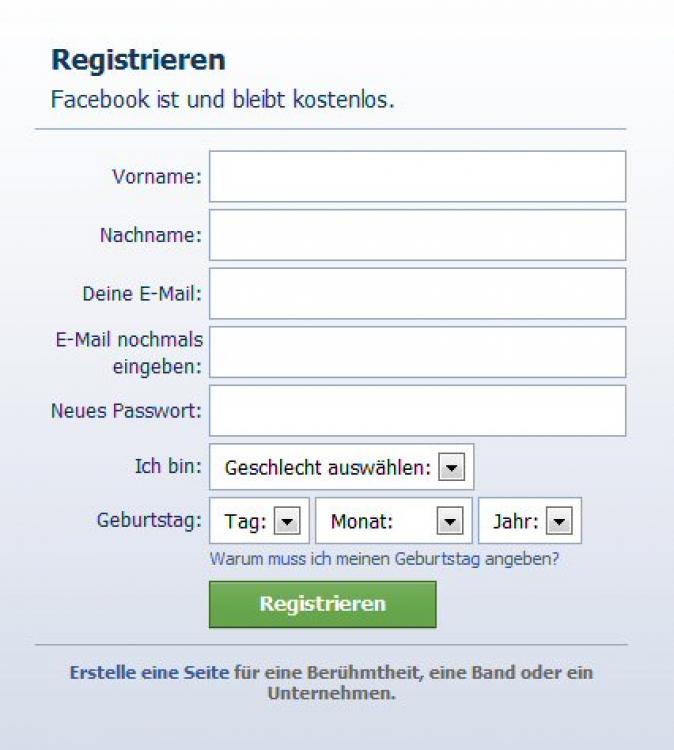Click the E-Mail nochmals eingeben field
The image size is (674, 750).
point(417,352)
